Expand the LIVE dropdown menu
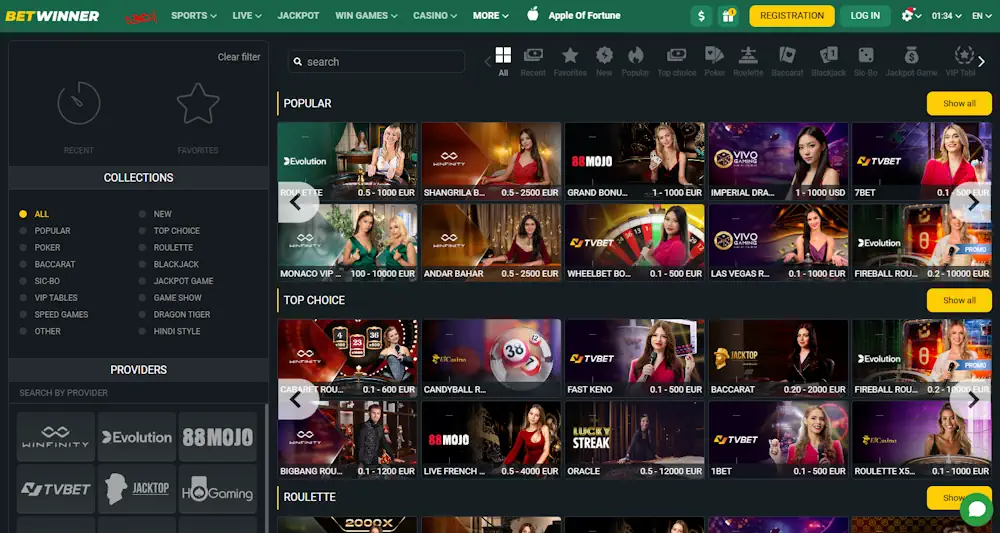 (247, 16)
